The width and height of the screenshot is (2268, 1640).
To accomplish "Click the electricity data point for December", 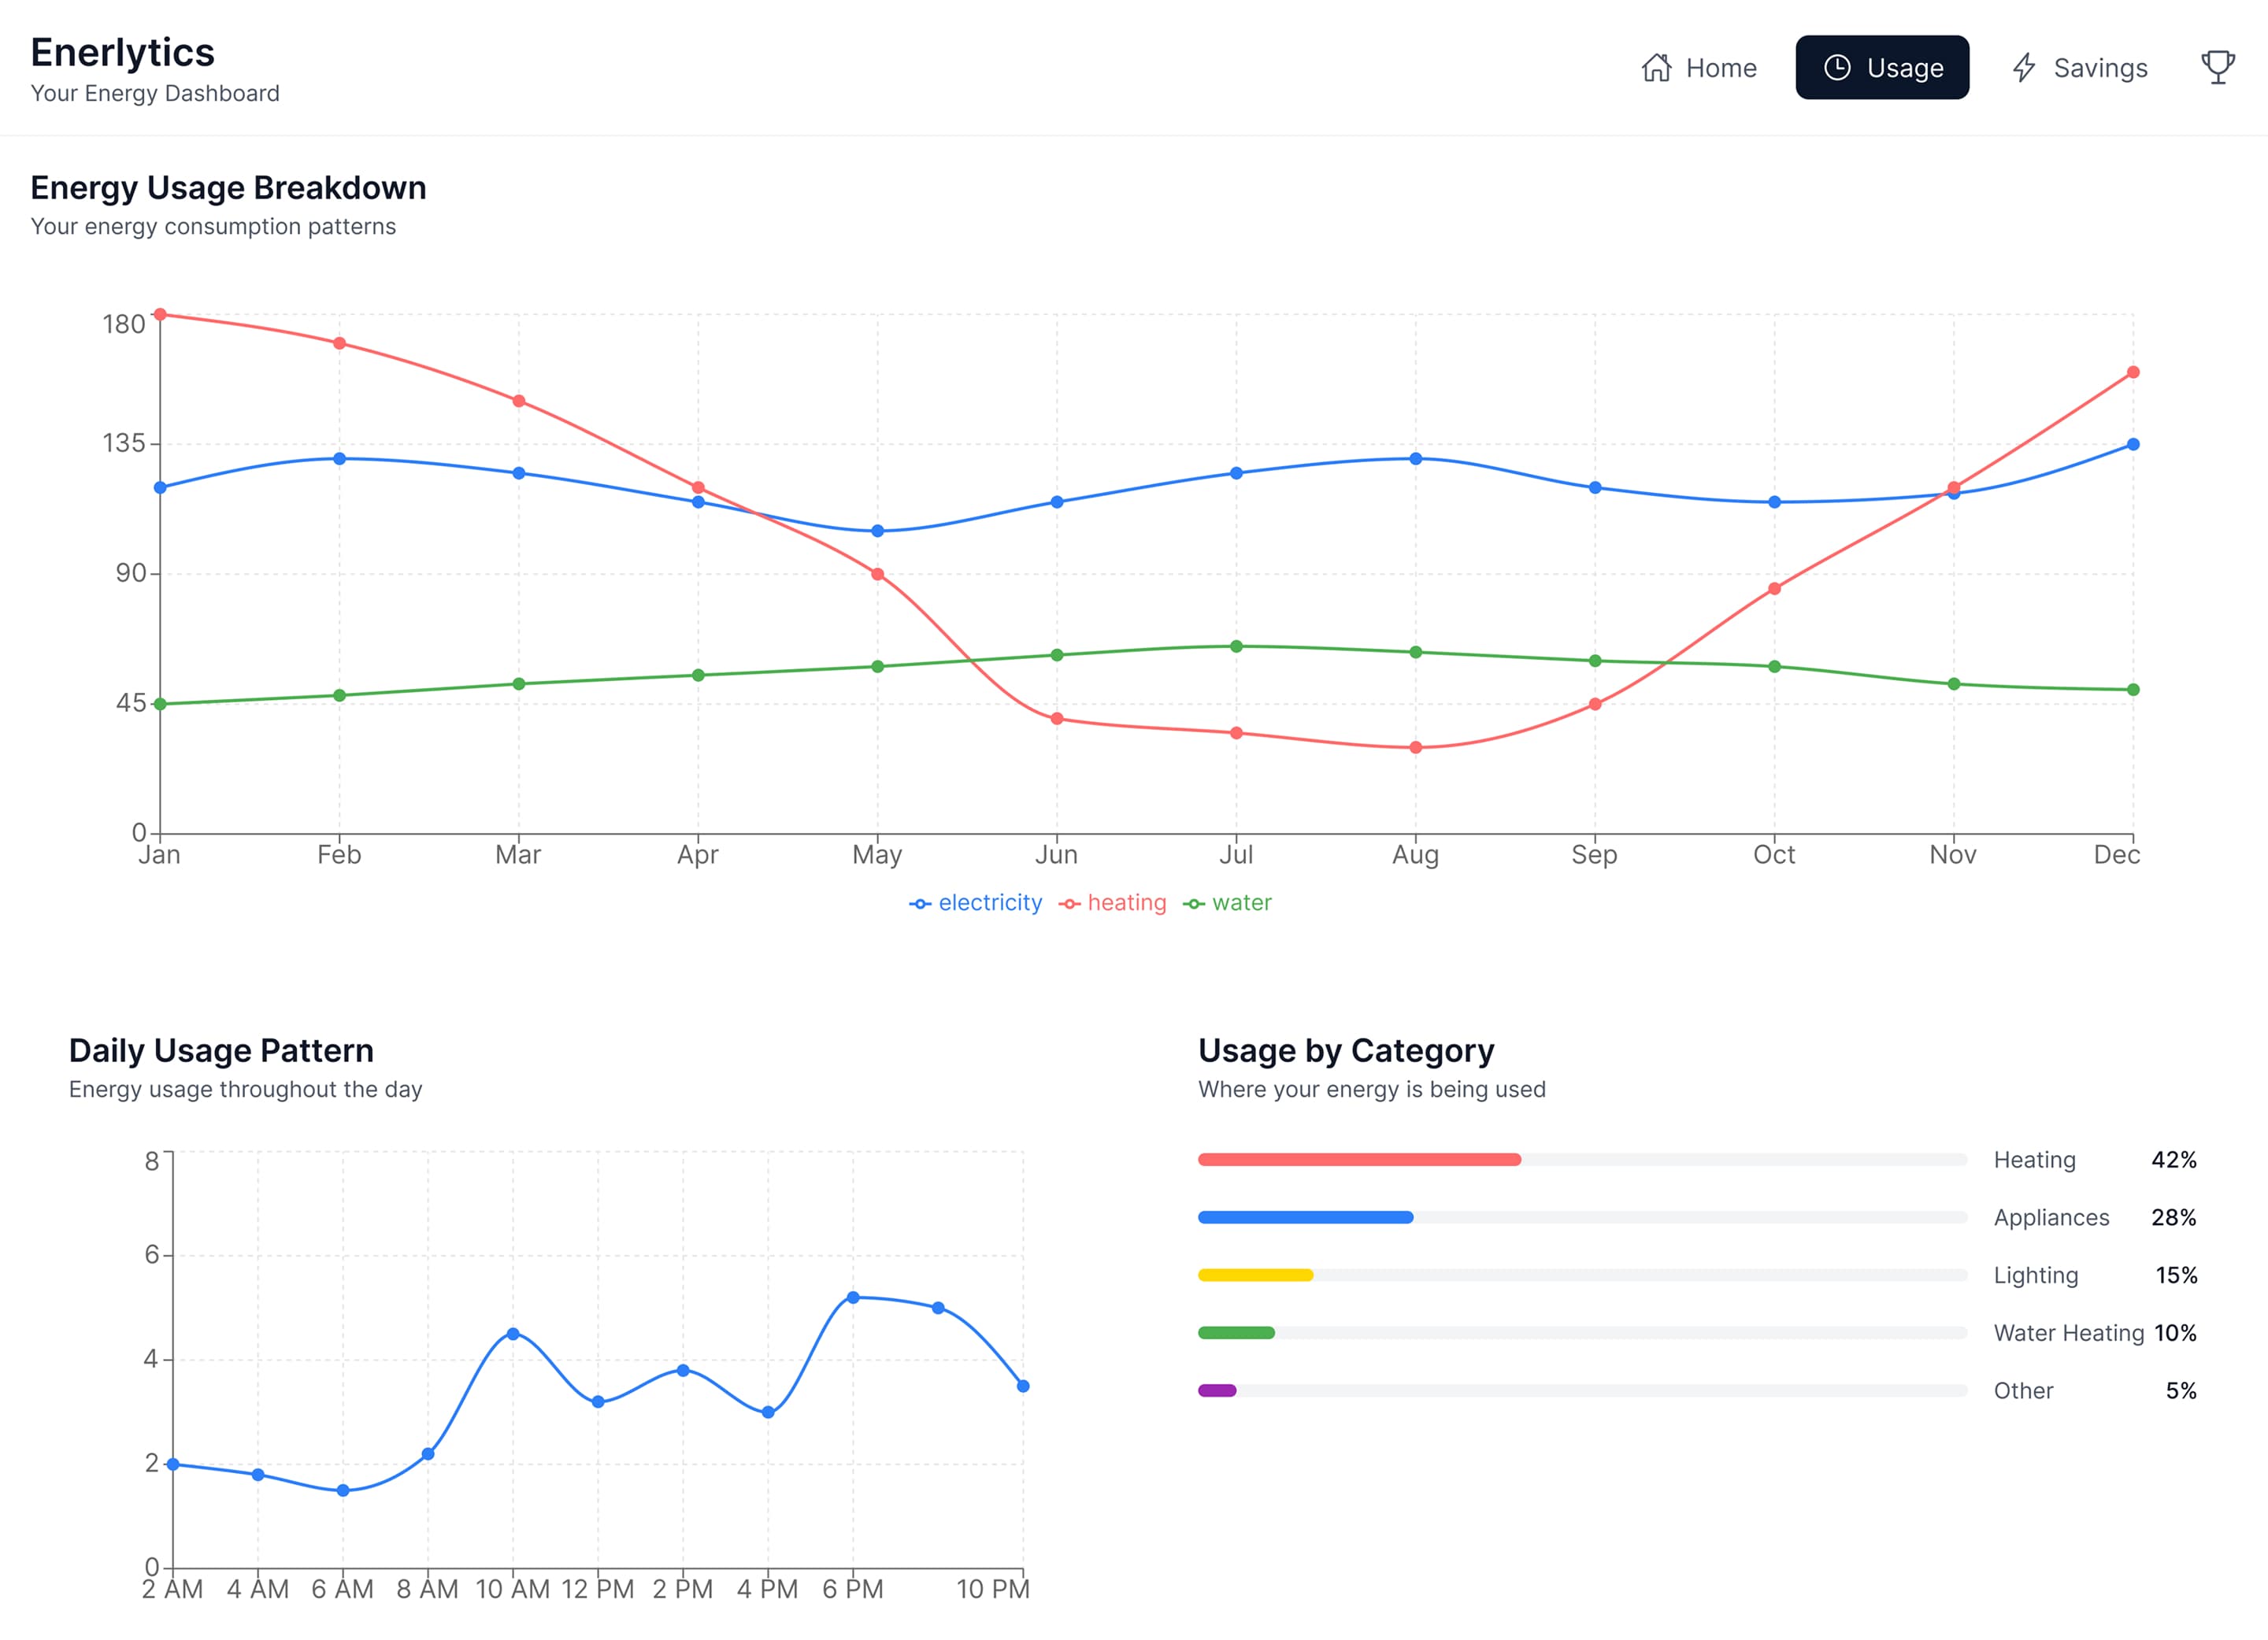I will pyautogui.click(x=2133, y=445).
